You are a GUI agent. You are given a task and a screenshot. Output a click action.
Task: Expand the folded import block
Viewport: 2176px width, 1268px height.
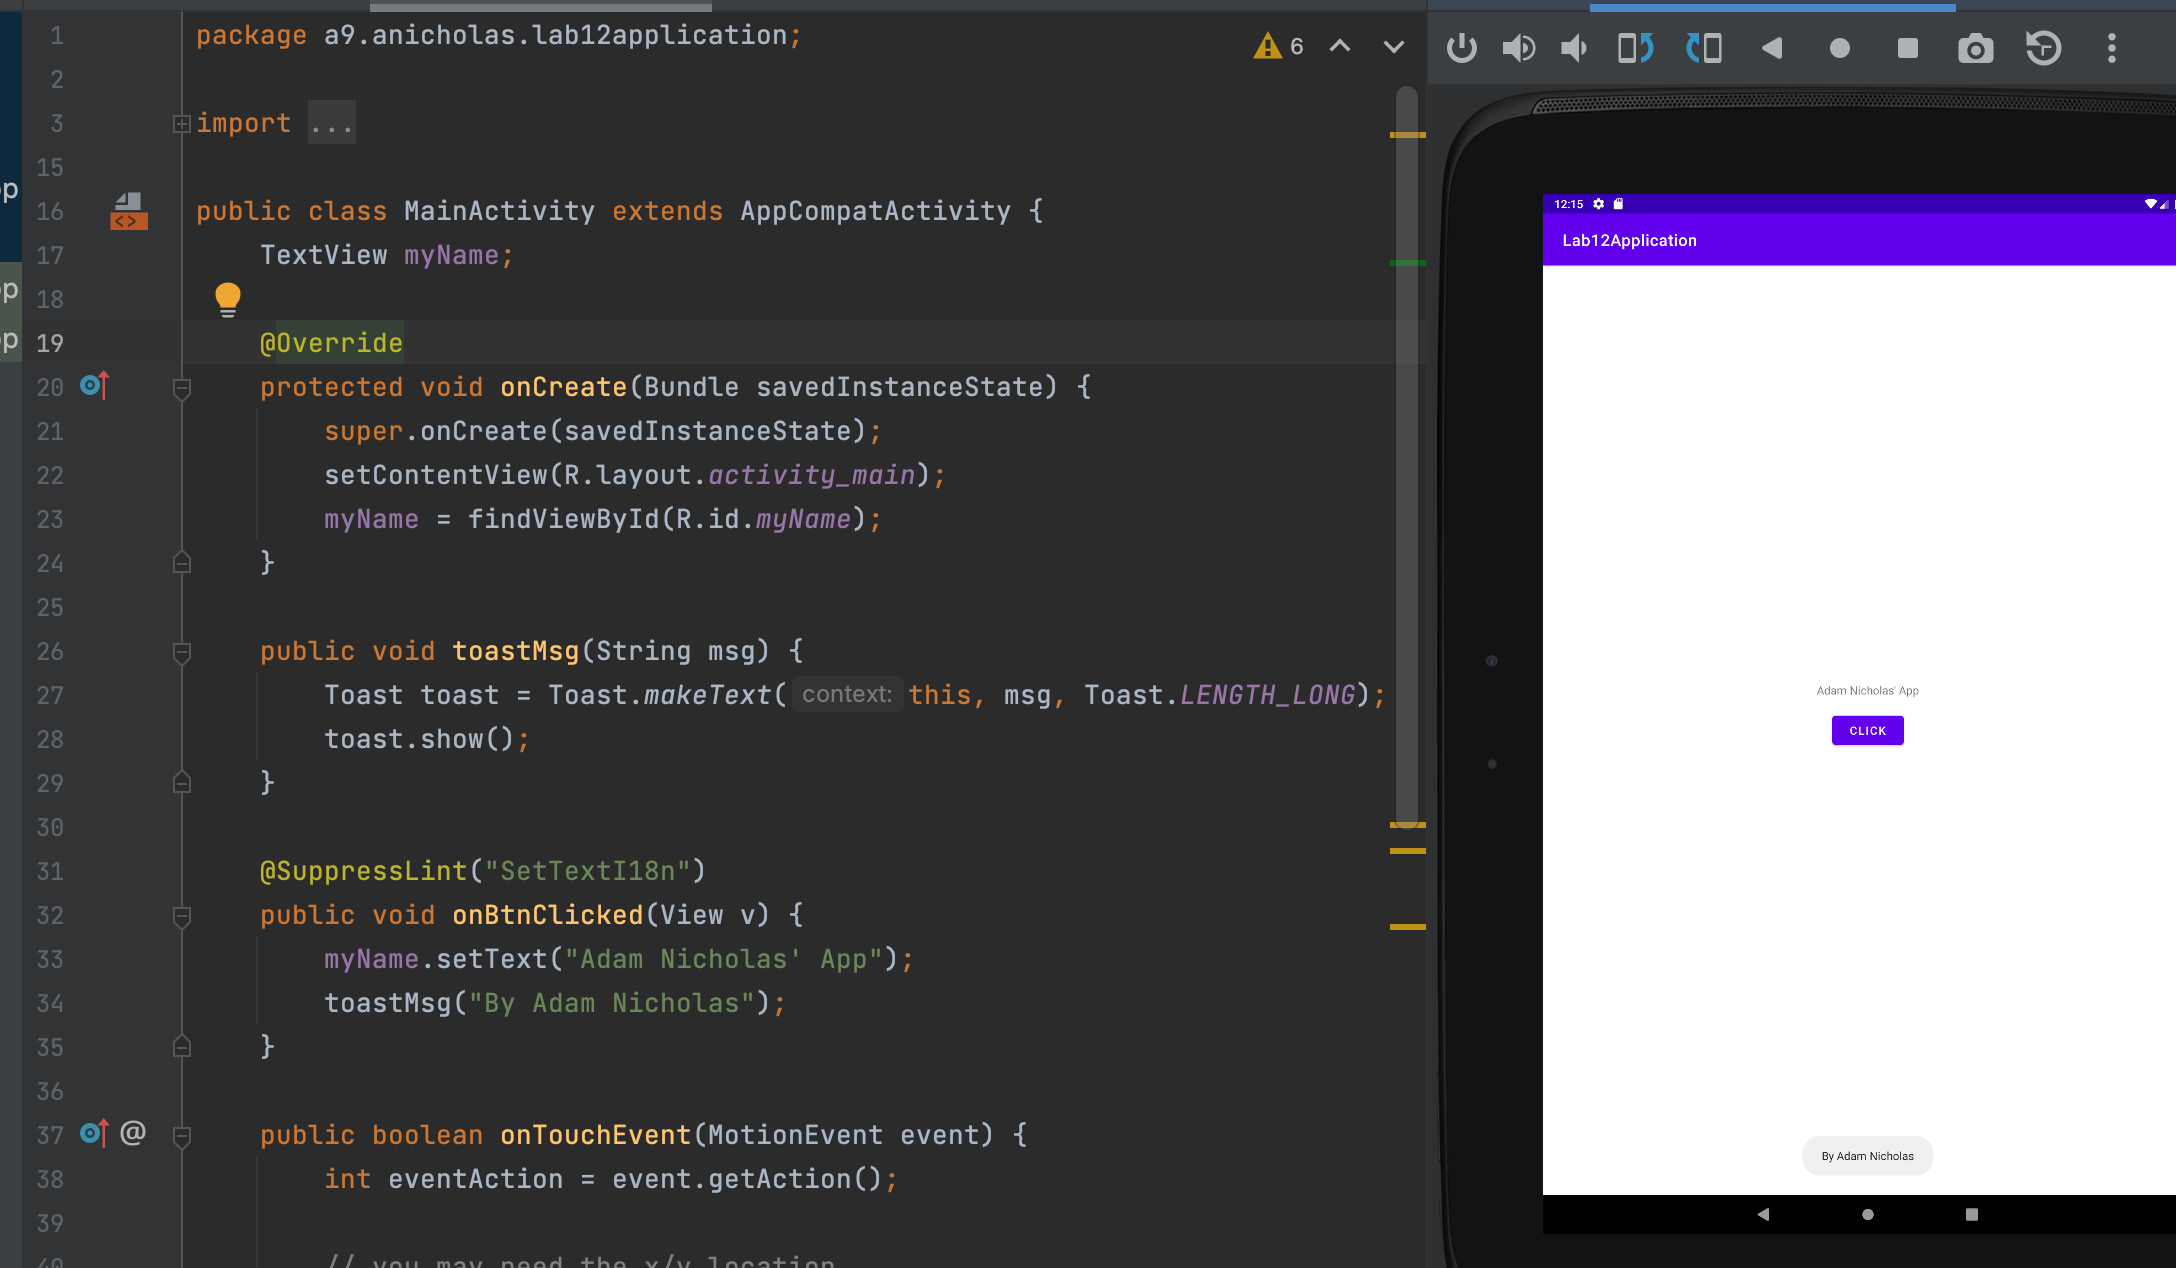(x=182, y=124)
